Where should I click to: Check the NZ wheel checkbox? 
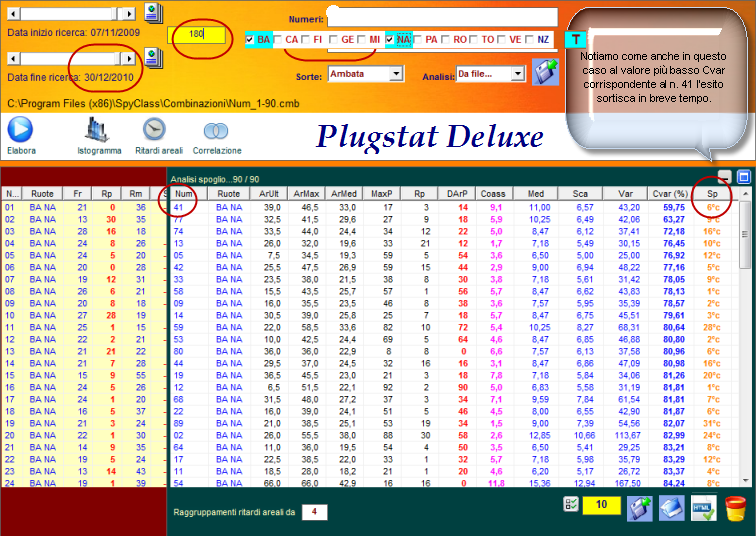click(x=529, y=40)
